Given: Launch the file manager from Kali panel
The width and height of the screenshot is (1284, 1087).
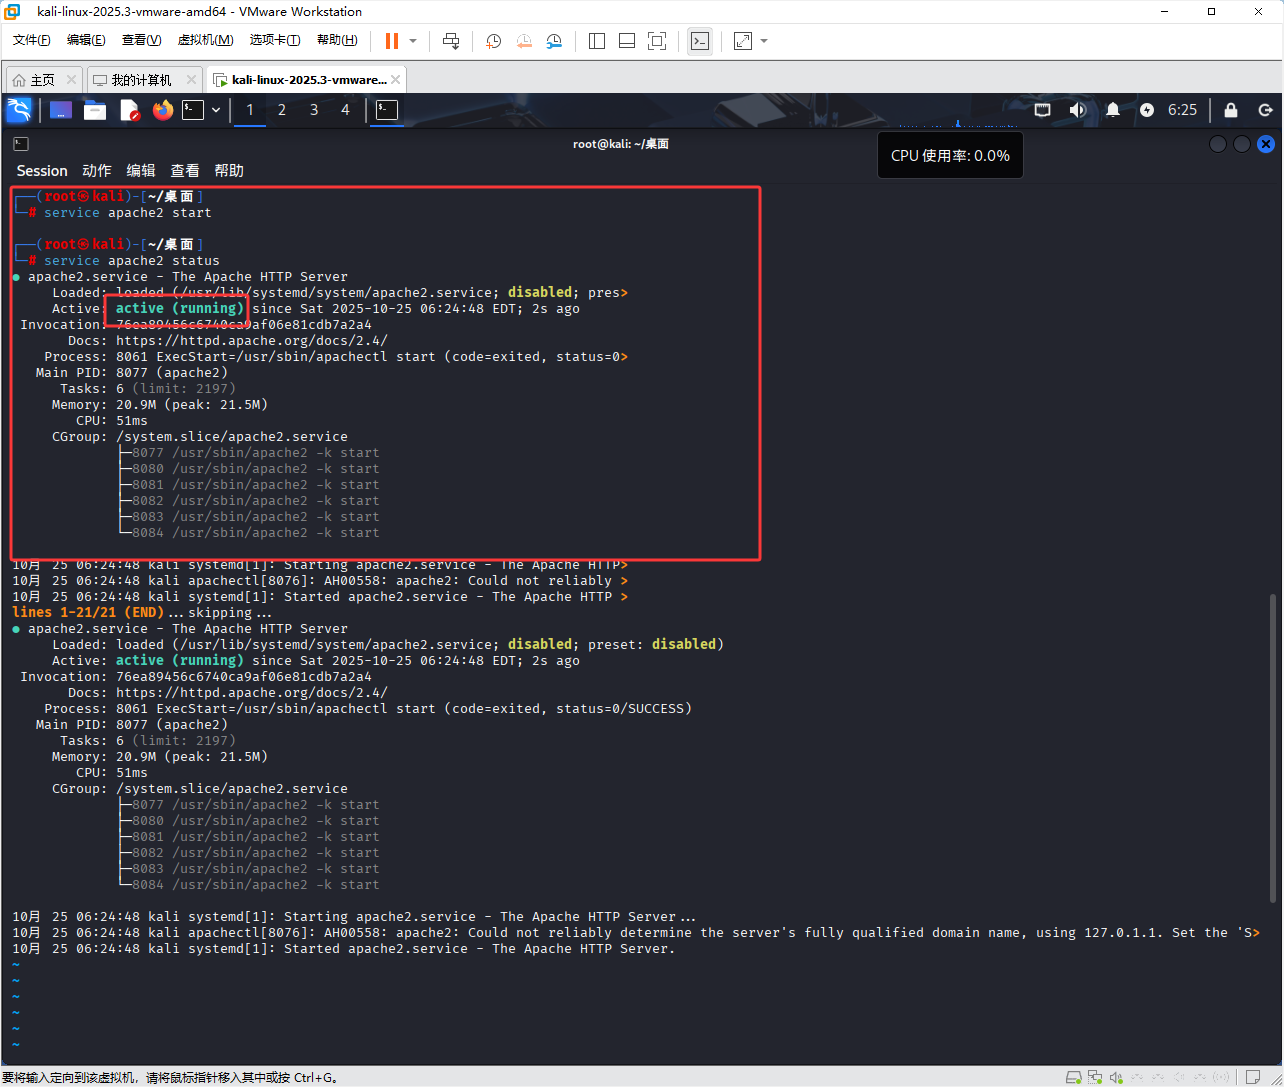Looking at the screenshot, I should (95, 110).
